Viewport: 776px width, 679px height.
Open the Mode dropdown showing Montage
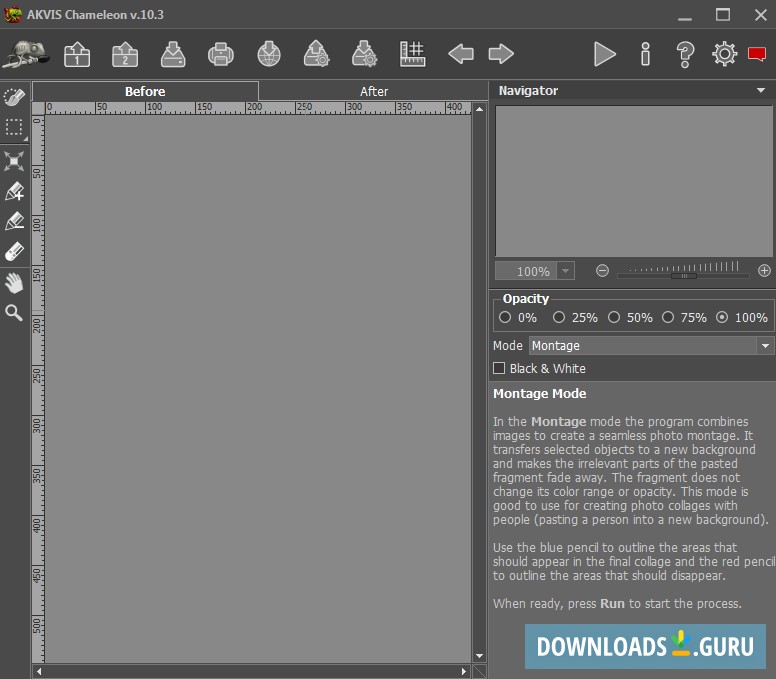(651, 345)
